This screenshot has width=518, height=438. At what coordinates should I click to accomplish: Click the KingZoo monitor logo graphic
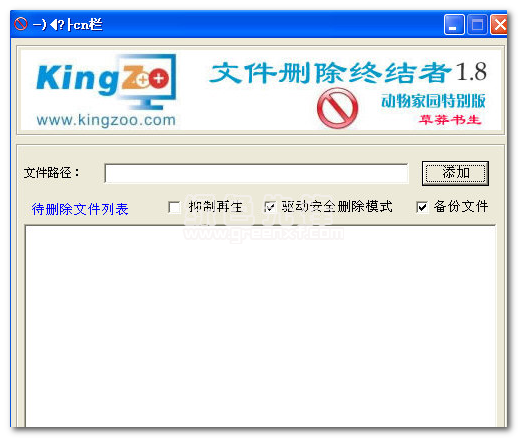tap(106, 82)
